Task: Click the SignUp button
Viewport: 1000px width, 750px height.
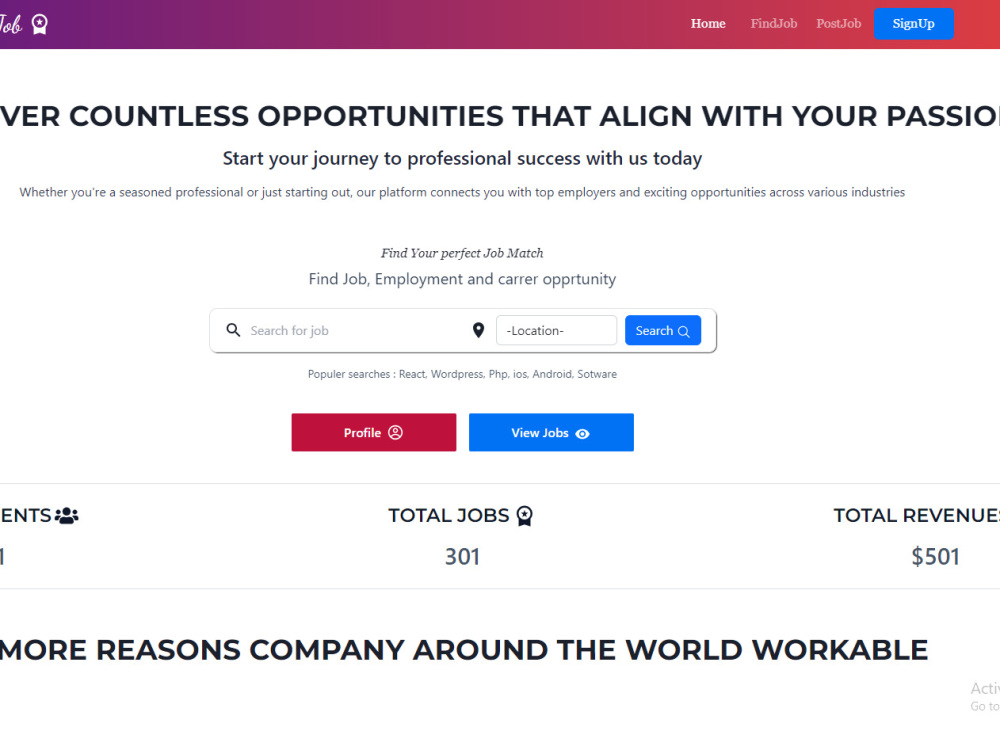Action: (x=913, y=23)
